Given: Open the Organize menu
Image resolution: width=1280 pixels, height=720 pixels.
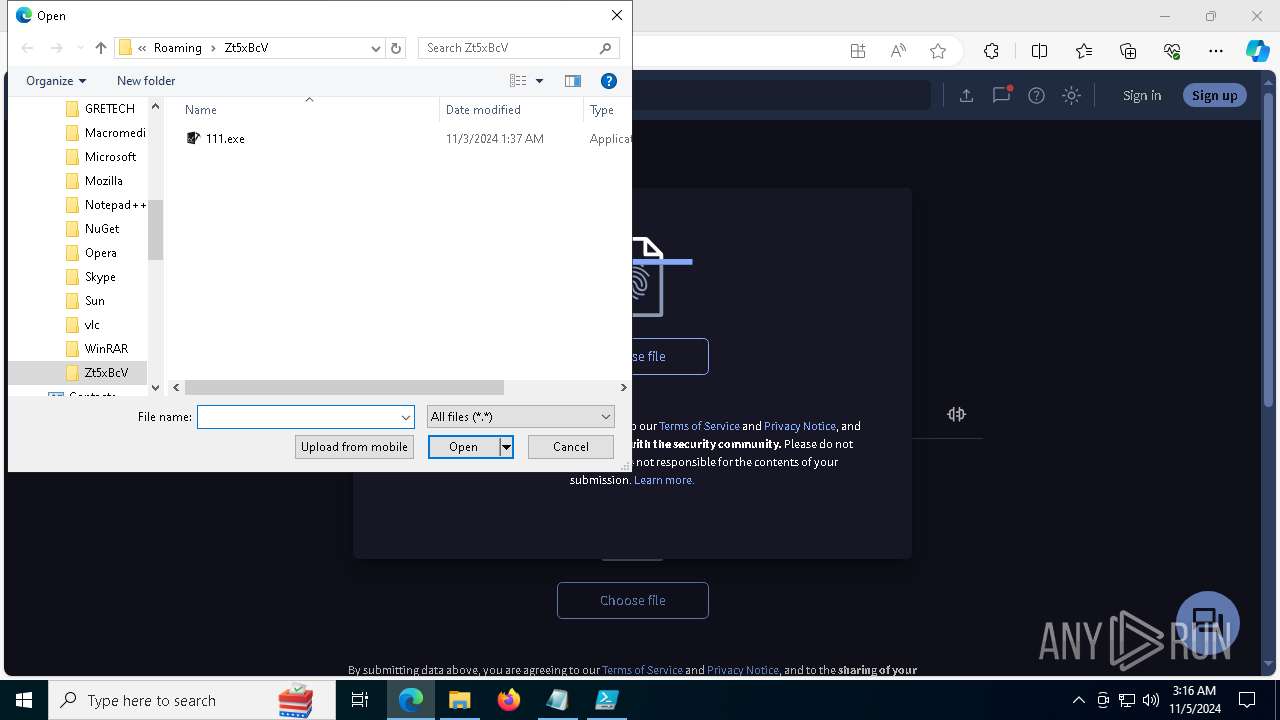Looking at the screenshot, I should [56, 81].
